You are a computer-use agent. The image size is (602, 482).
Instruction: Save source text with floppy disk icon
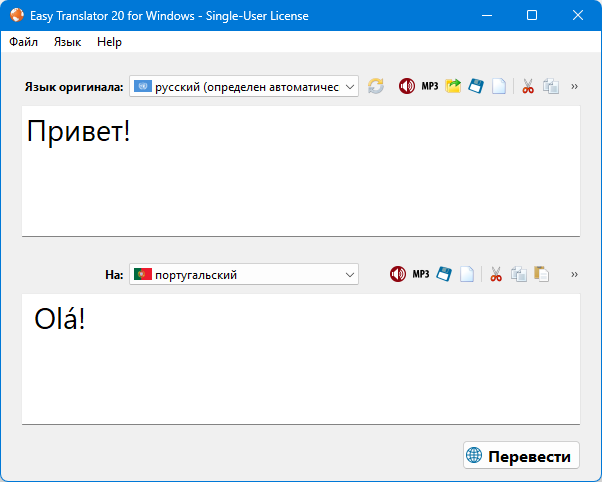pyautogui.click(x=476, y=86)
